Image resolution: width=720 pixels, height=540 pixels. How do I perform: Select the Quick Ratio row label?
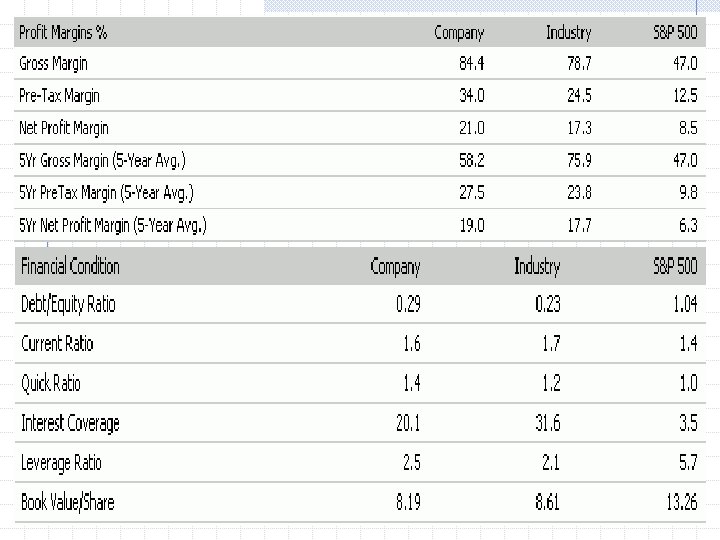tap(51, 383)
